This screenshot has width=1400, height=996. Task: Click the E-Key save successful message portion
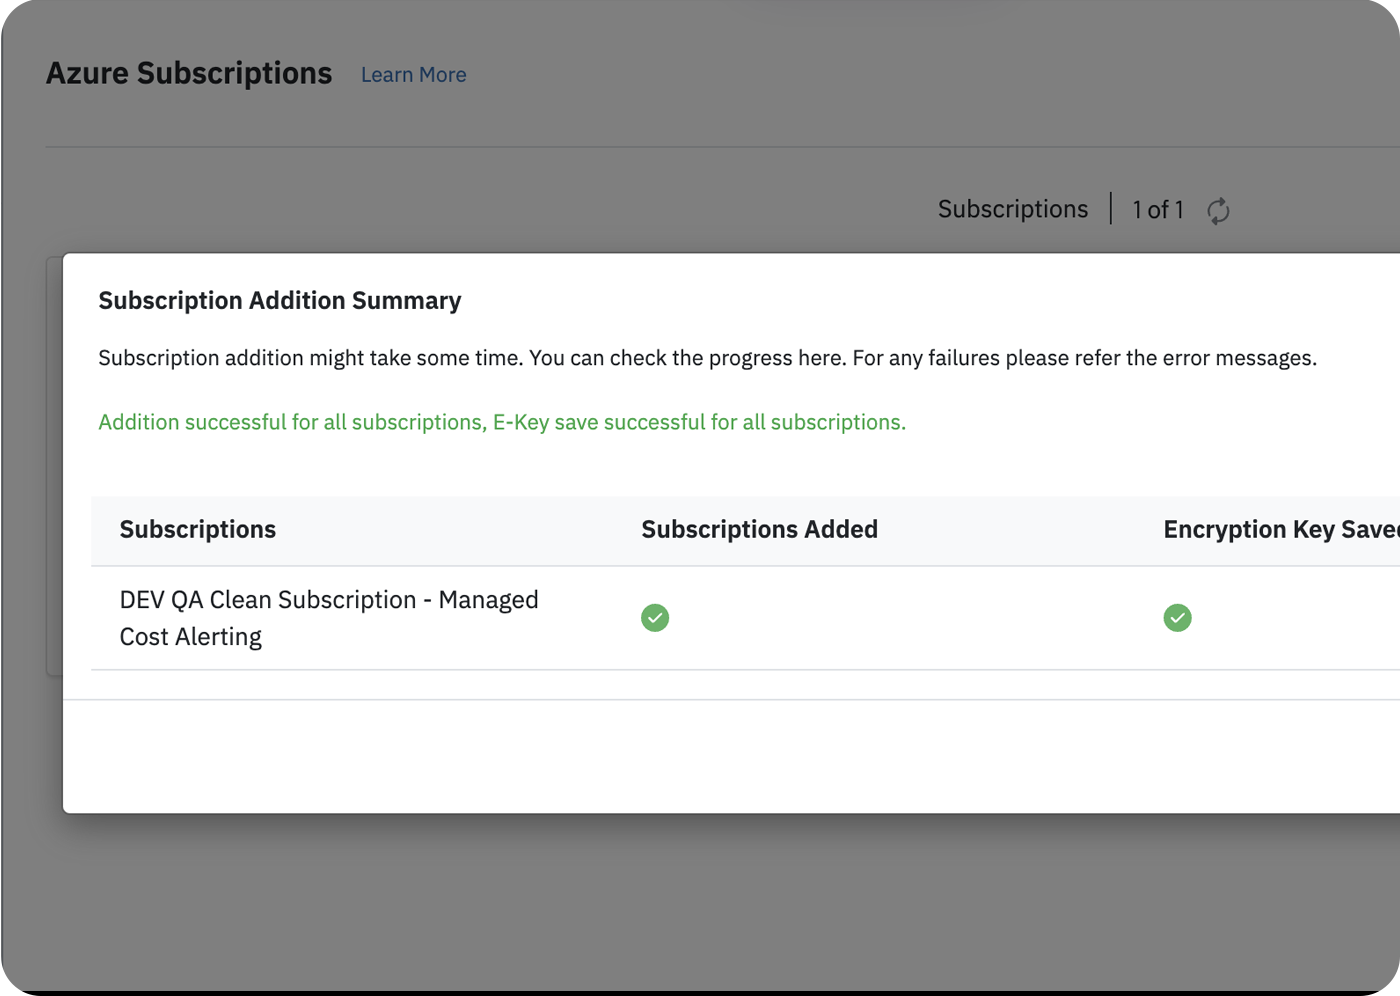click(x=698, y=422)
